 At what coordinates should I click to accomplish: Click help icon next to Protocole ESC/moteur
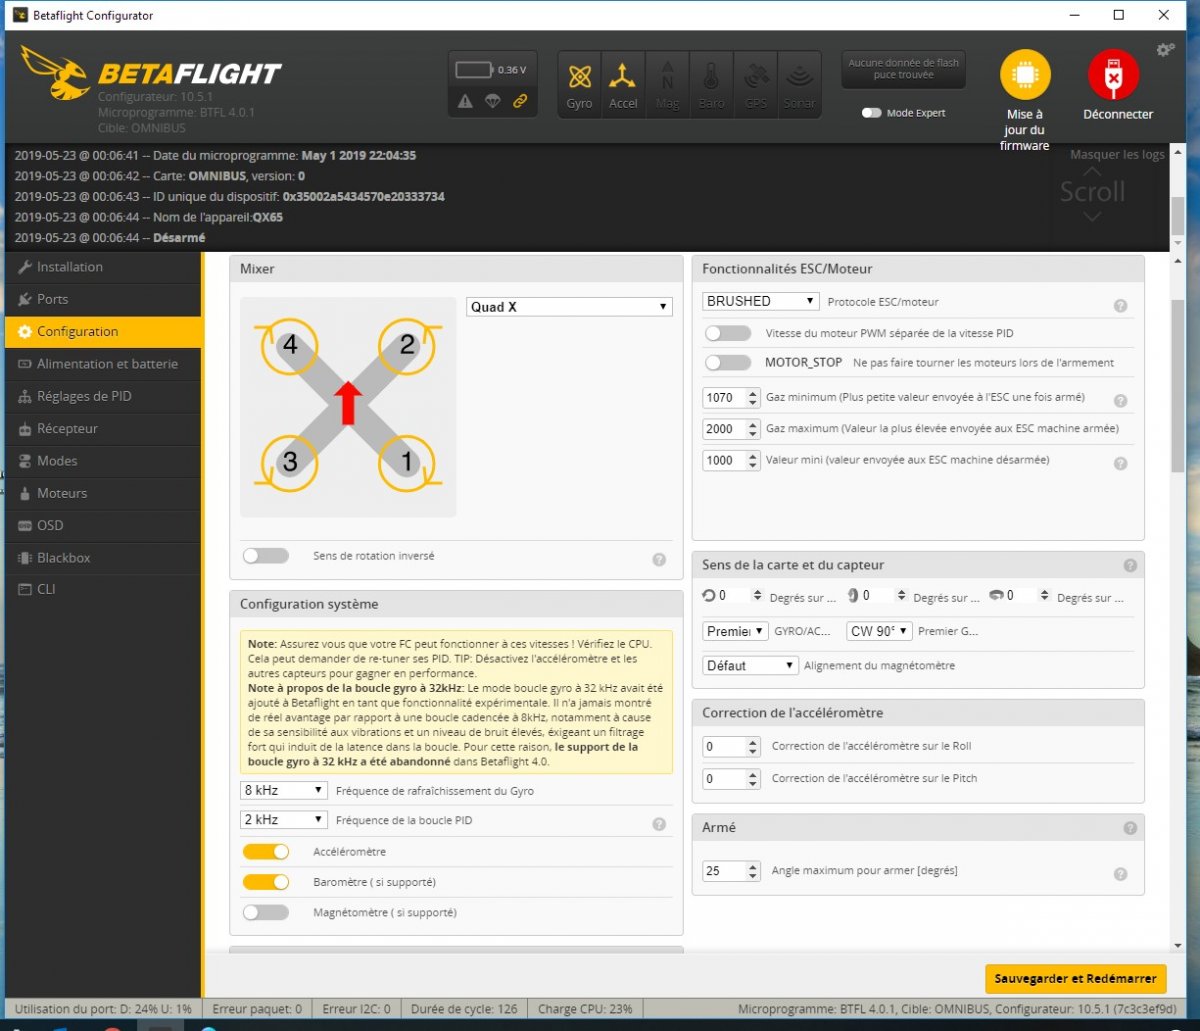pyautogui.click(x=1120, y=306)
